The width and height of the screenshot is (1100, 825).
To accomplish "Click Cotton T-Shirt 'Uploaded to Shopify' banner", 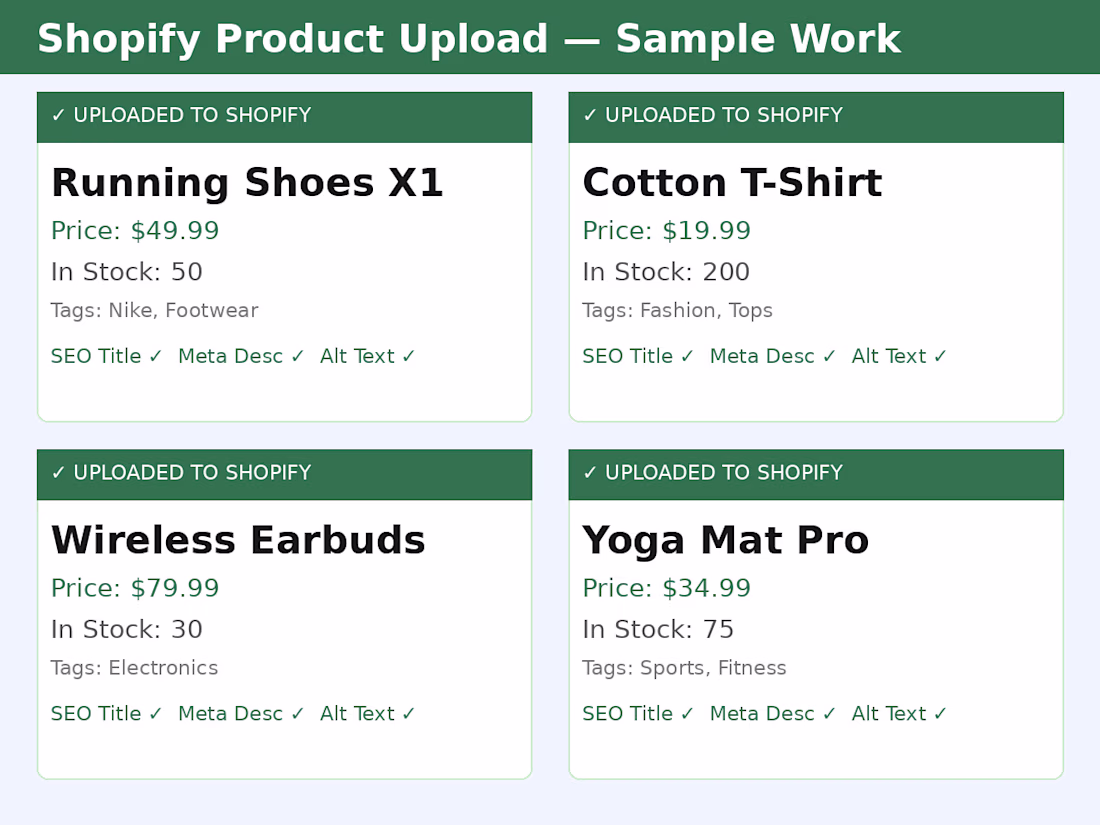I will click(x=815, y=116).
